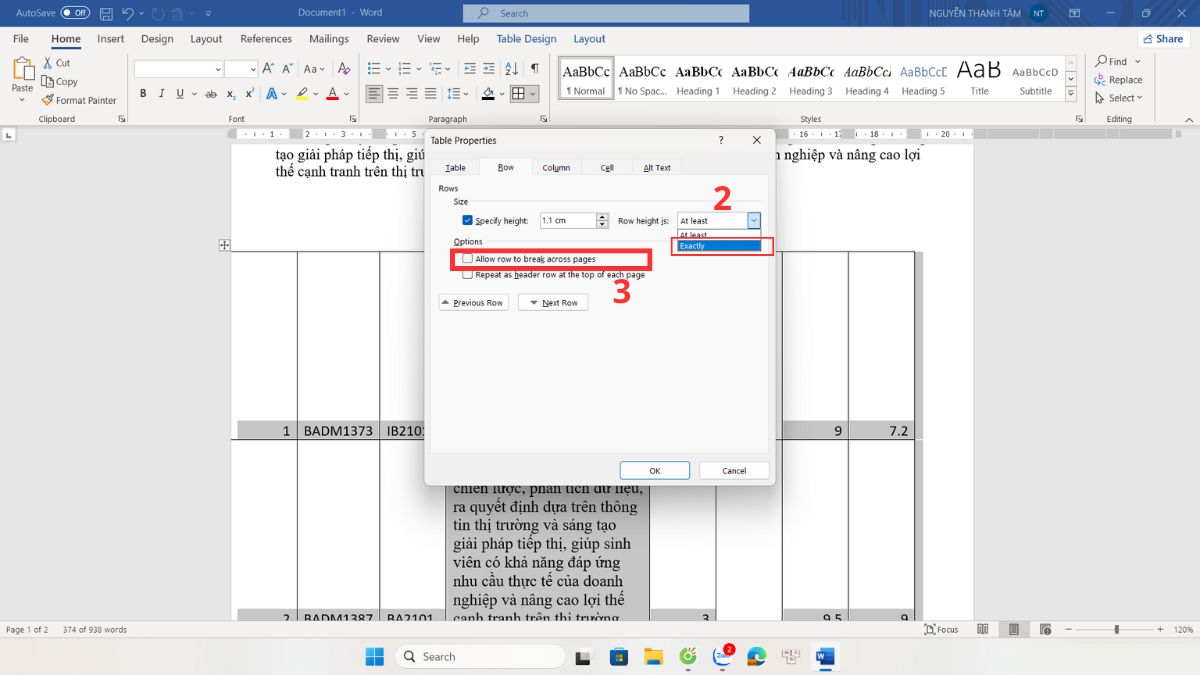Open Word from the Windows taskbar

pyautogui.click(x=825, y=656)
